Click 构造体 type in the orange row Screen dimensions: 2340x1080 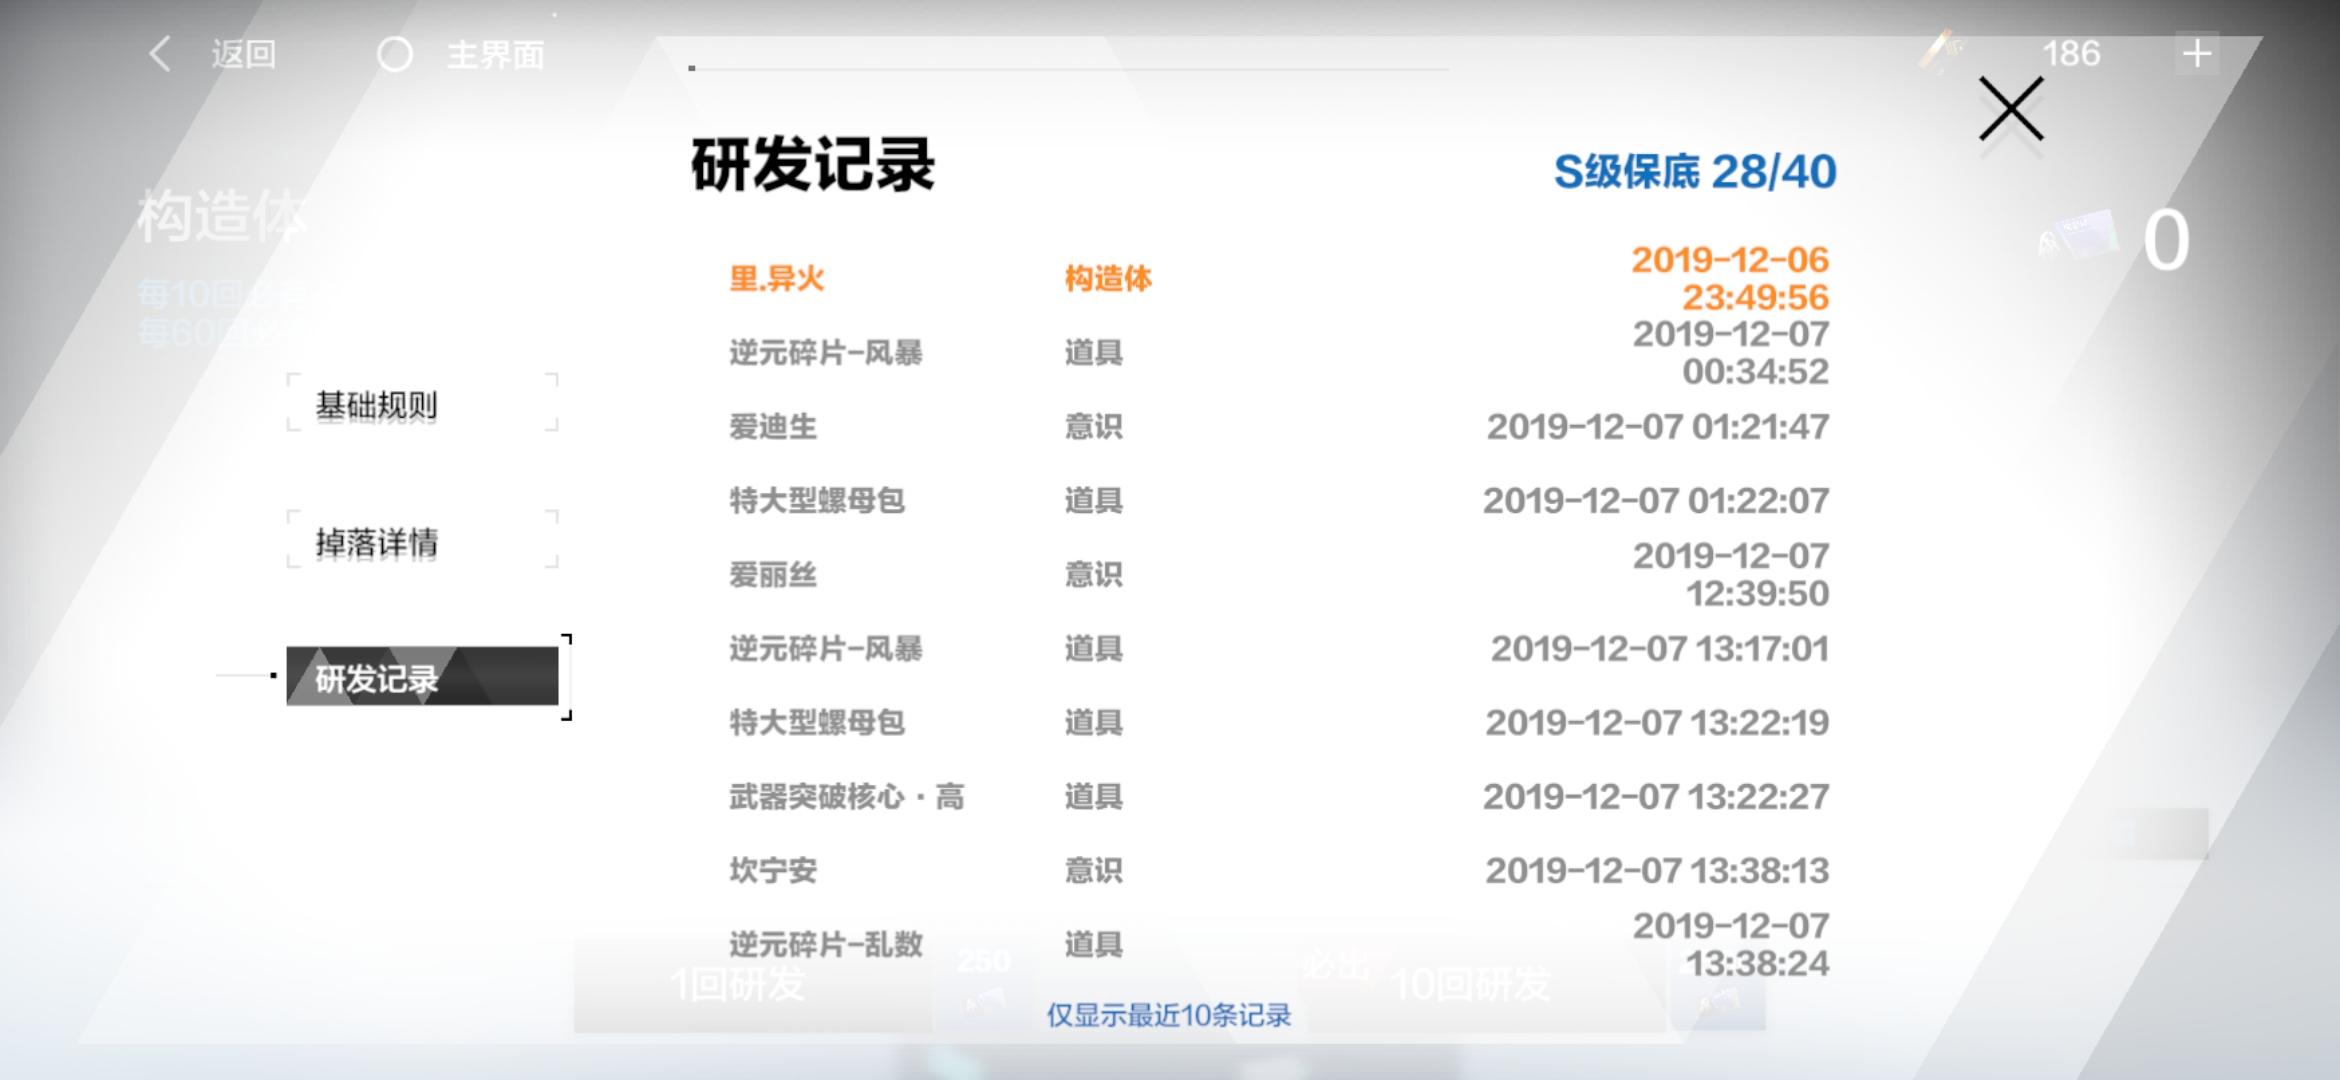pos(1108,278)
